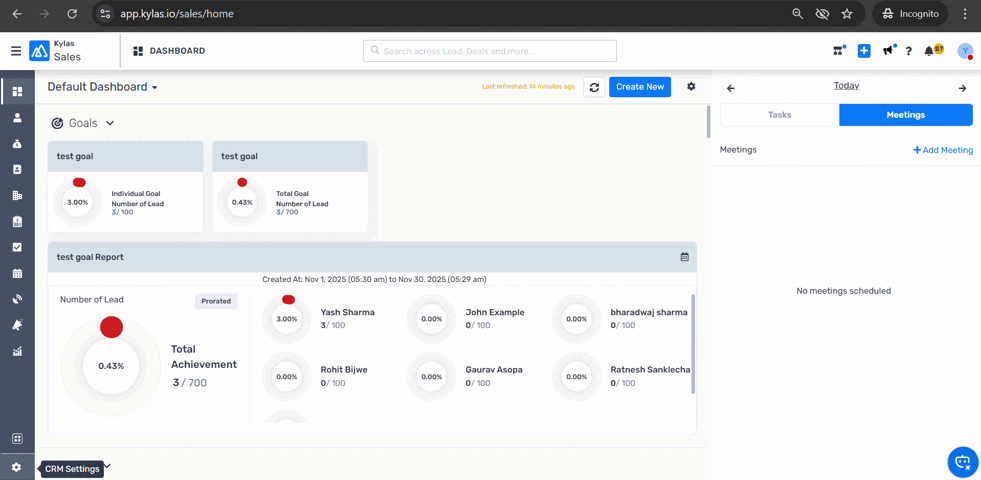Go to the next day arrow
The image size is (981, 480).
(x=962, y=88)
